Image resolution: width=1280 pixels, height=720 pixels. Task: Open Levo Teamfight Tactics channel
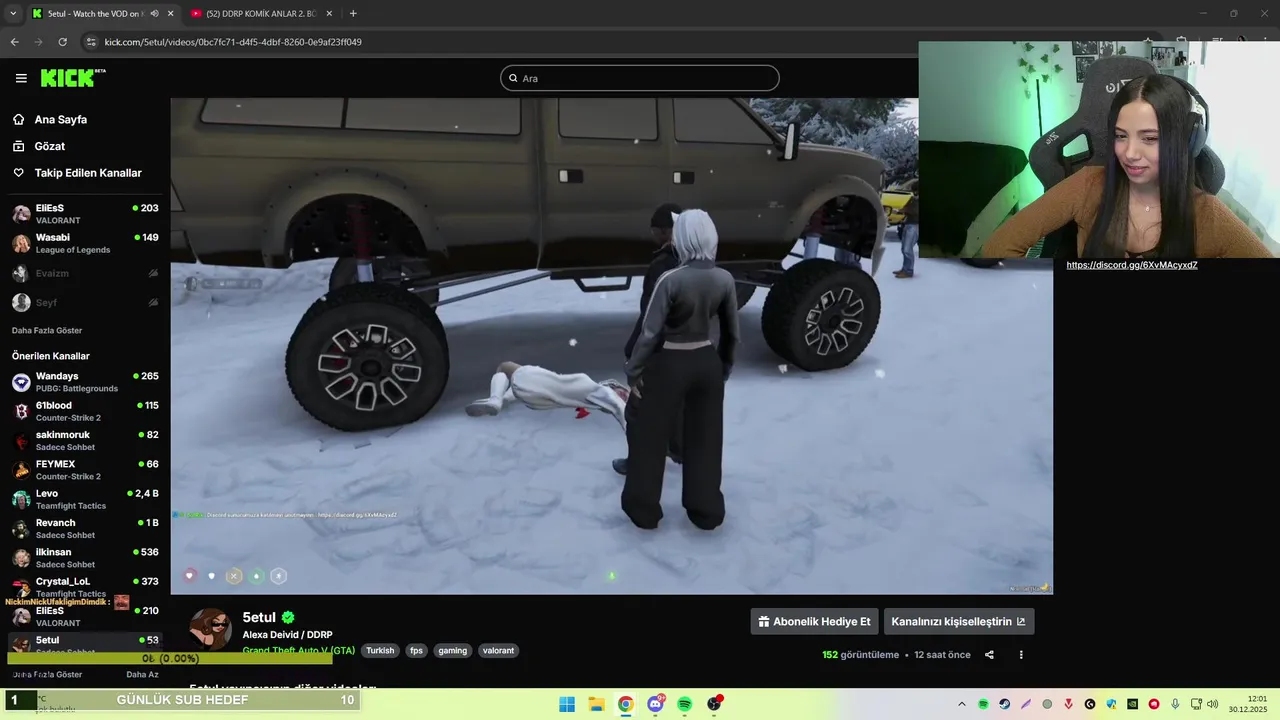(x=85, y=499)
